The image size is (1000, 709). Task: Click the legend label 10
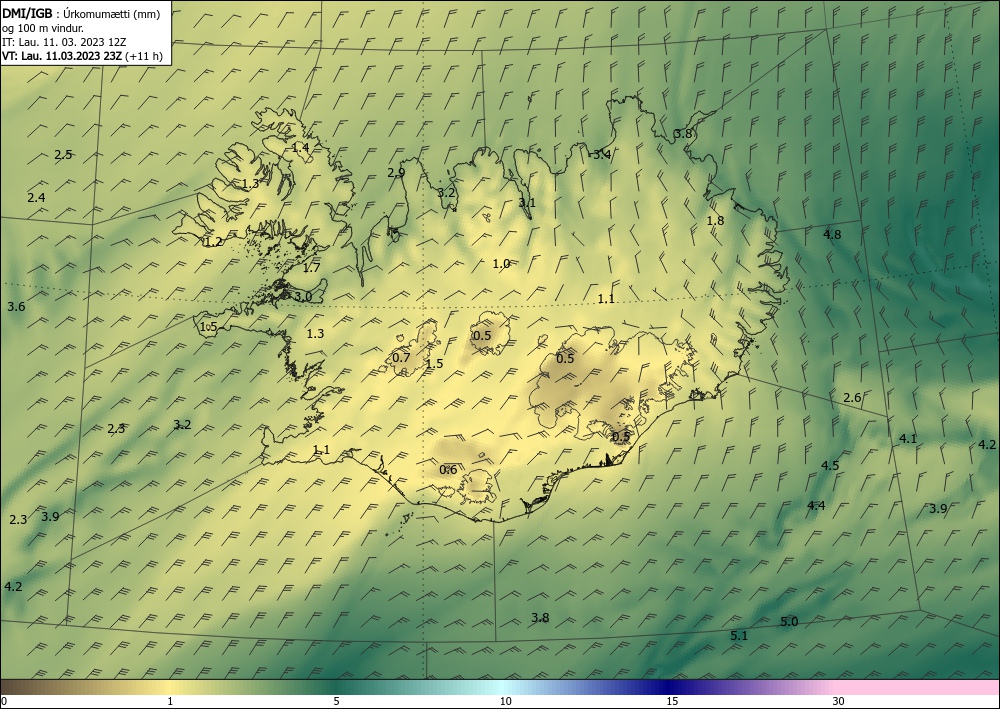pyautogui.click(x=506, y=701)
